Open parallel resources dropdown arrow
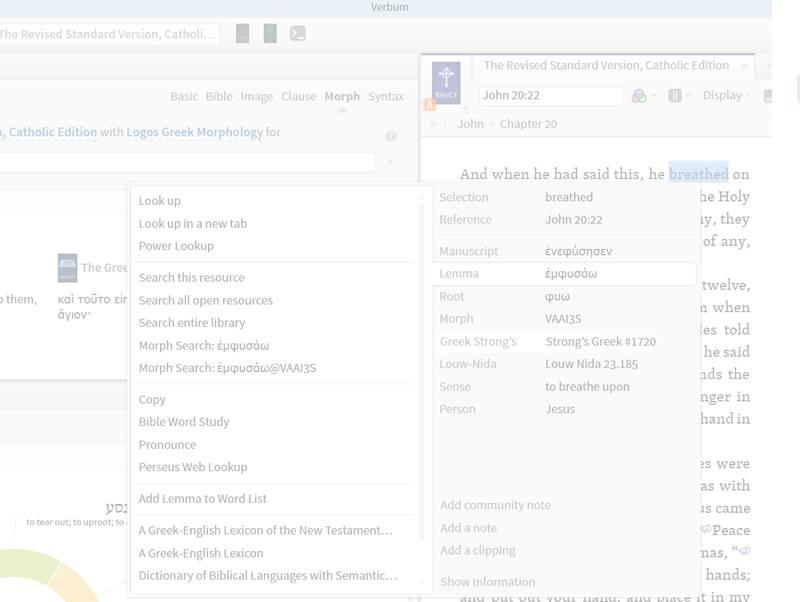 688,96
